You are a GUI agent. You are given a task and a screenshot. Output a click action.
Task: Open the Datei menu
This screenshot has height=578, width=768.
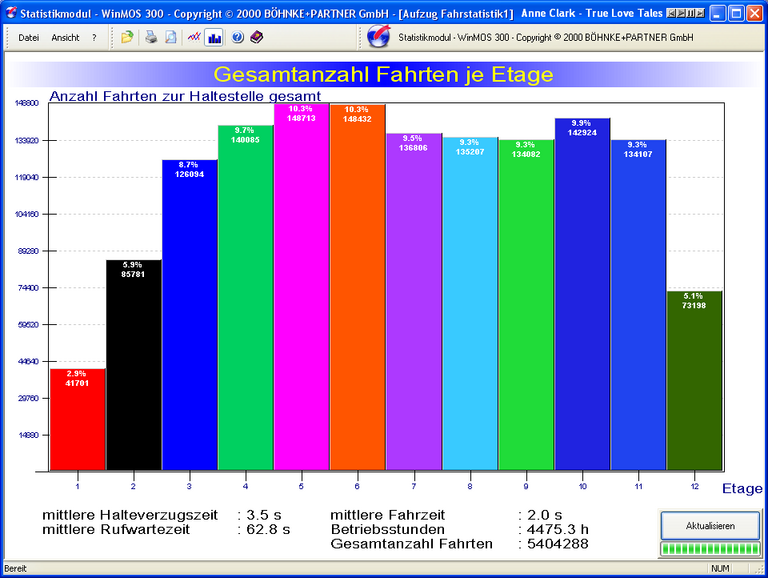click(28, 37)
